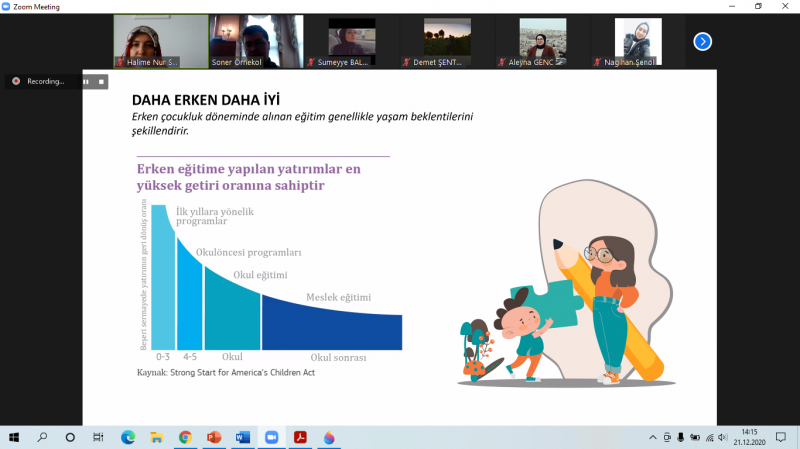Open Windows search from taskbar
This screenshot has width=800, height=449.
coord(42,437)
